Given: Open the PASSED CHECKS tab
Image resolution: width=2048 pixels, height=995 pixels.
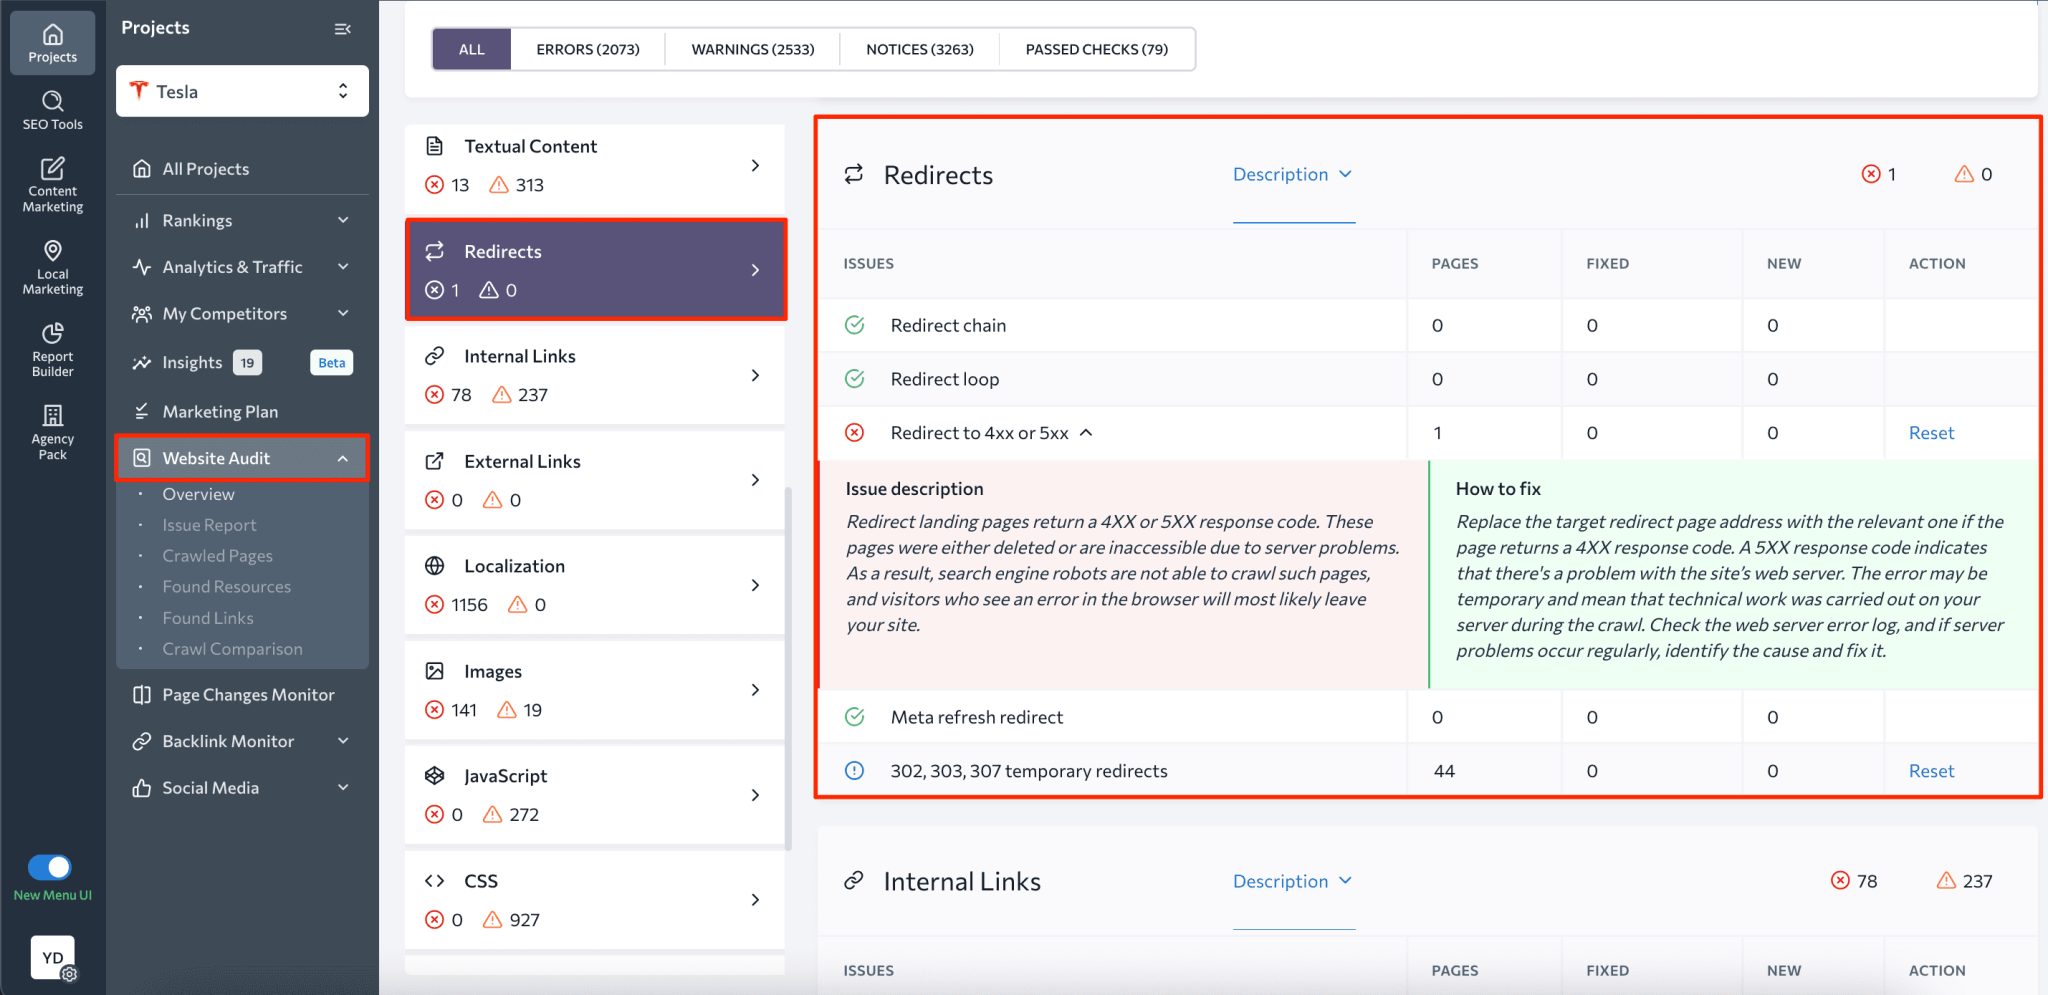Looking at the screenshot, I should pos(1096,48).
